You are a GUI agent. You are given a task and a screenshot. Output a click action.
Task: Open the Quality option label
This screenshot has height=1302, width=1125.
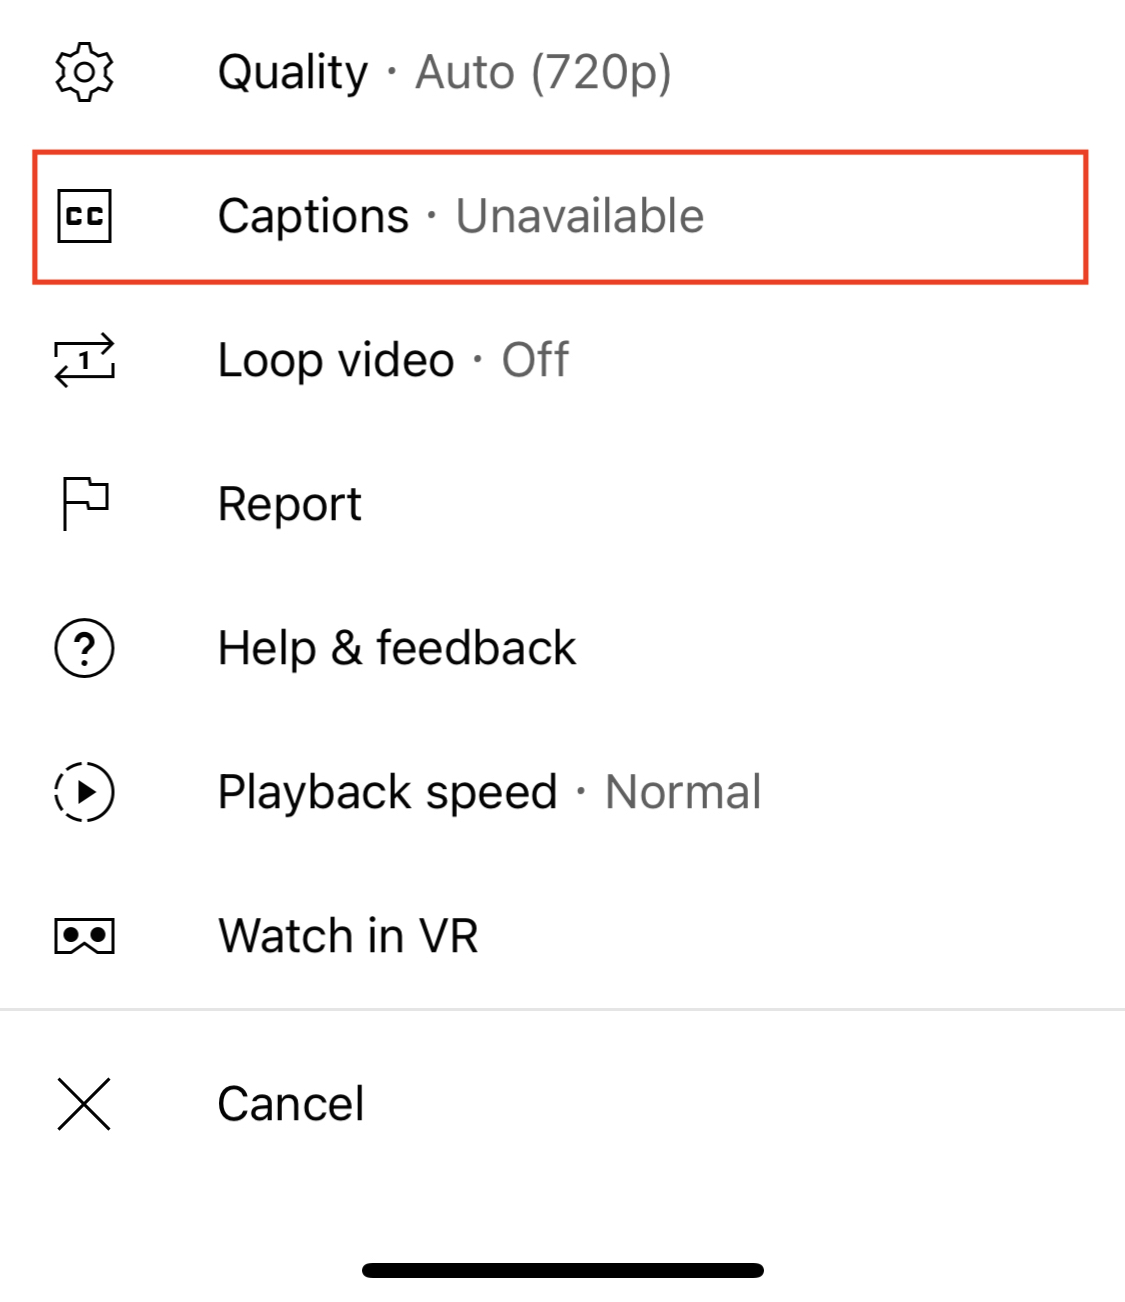(293, 72)
